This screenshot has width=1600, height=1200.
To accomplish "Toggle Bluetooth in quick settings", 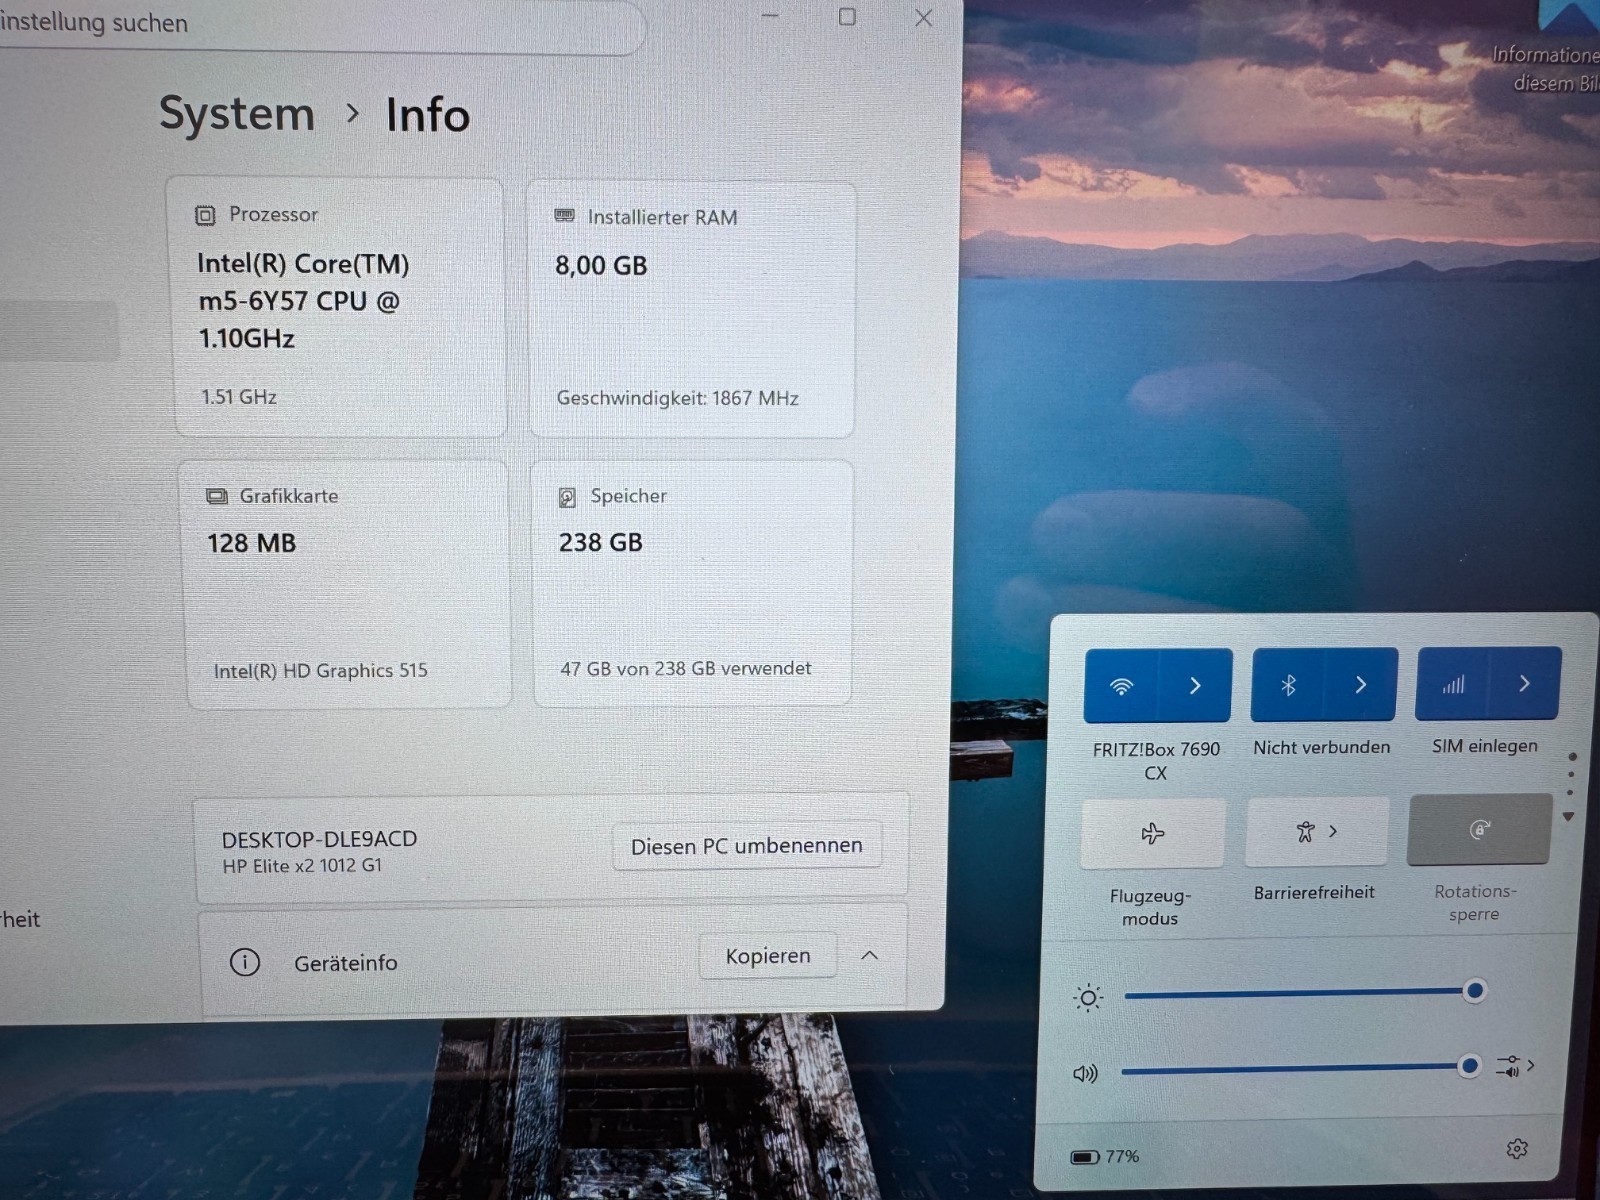I will point(1288,685).
